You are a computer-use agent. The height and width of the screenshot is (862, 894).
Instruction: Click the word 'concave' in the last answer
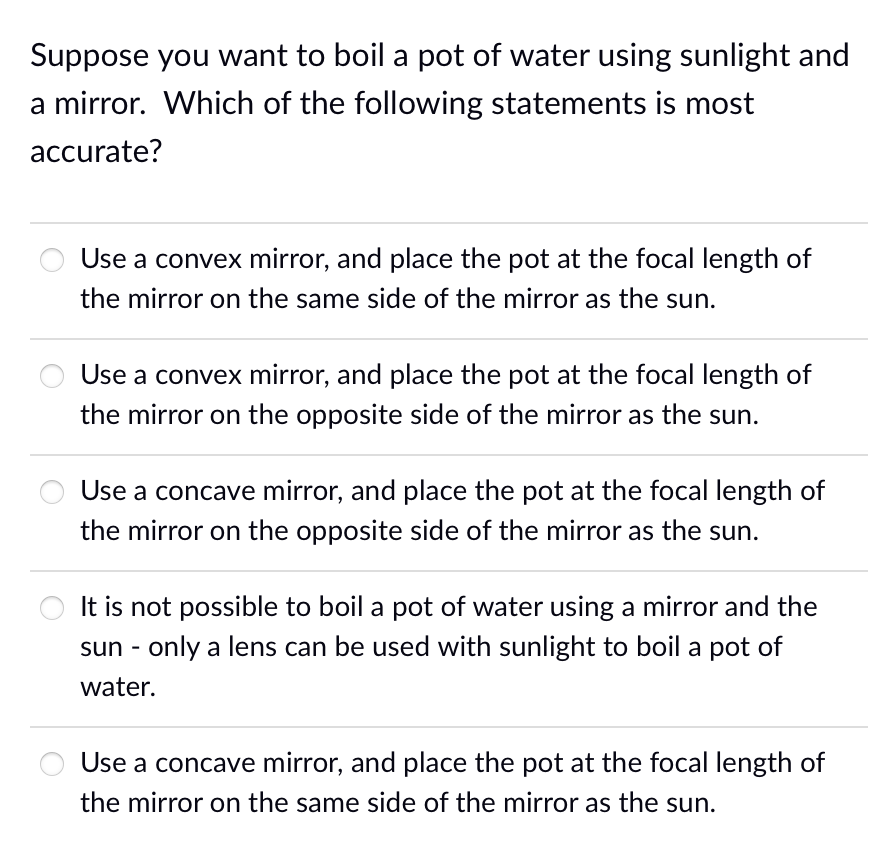[205, 764]
